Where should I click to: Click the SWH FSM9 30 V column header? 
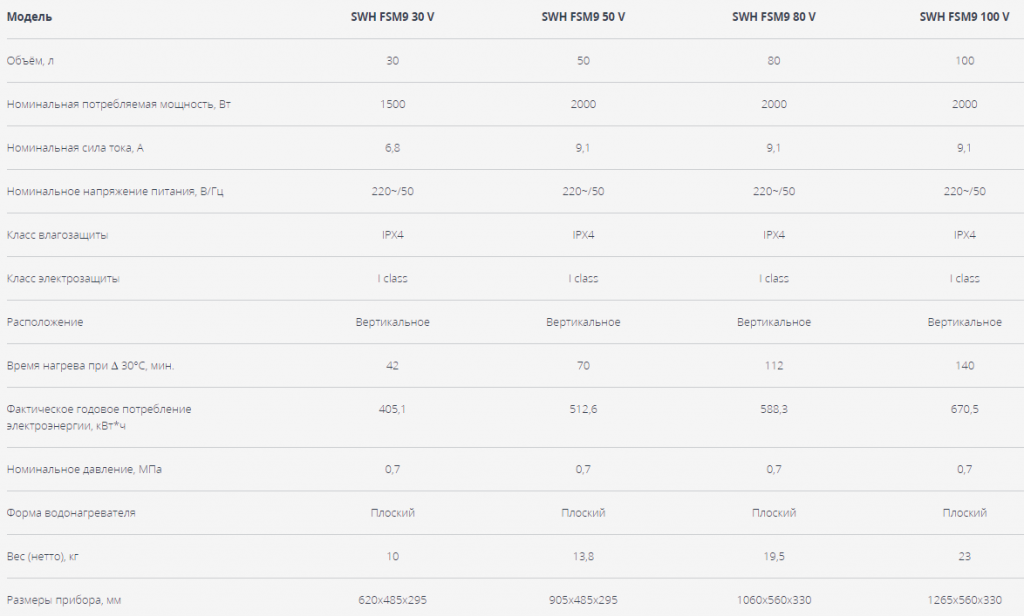pos(392,17)
